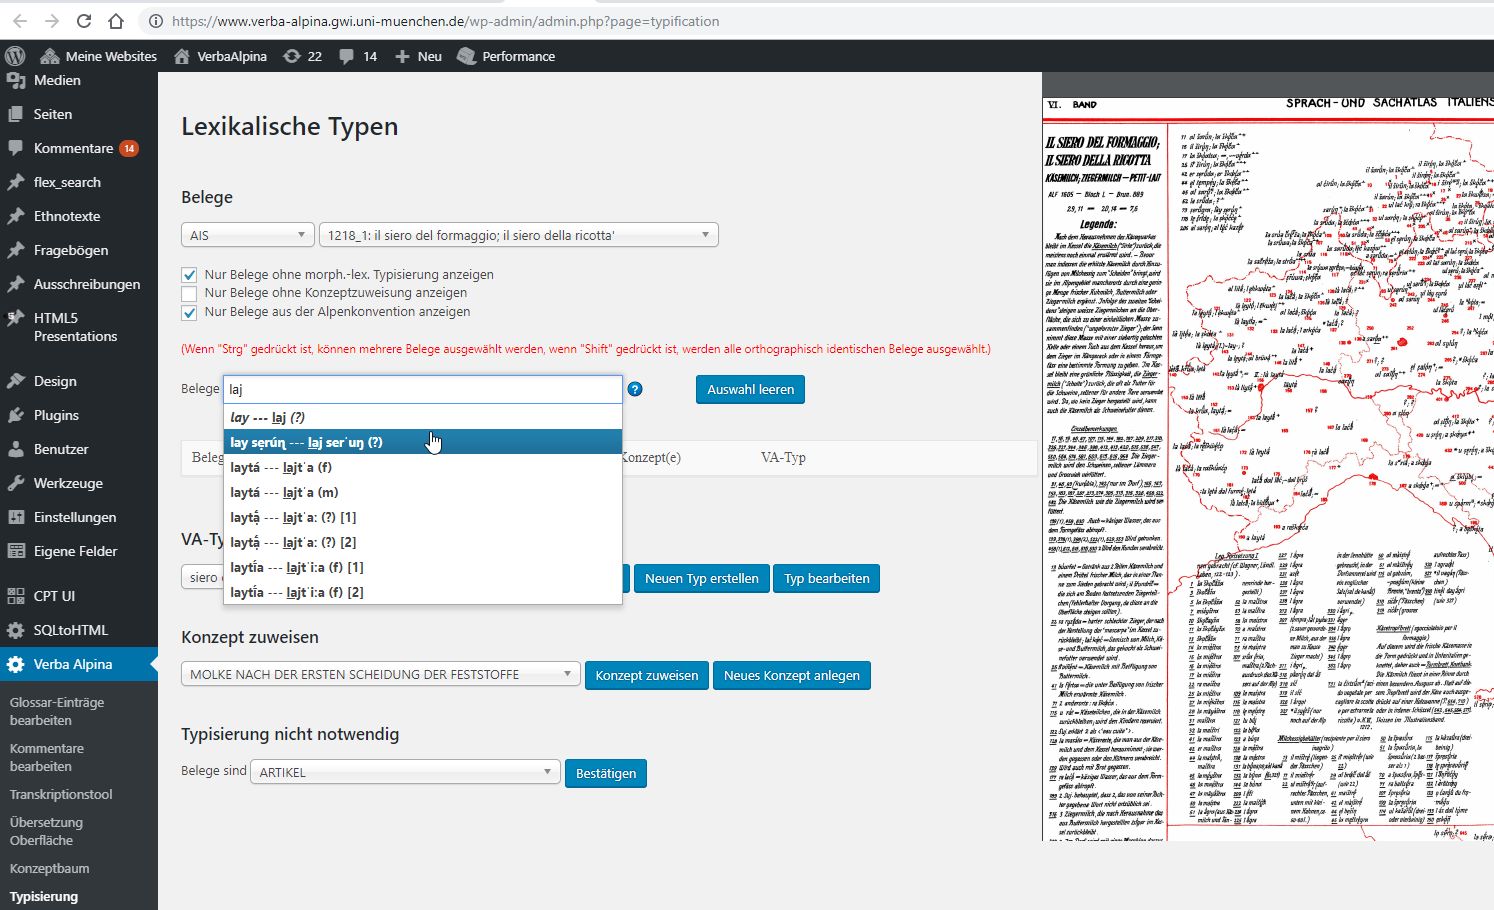Screen dimensions: 1494x910
Task: Enable 'Nur Belege ohne Konzeptzuweisung anzeigen' checkbox
Action: (189, 293)
